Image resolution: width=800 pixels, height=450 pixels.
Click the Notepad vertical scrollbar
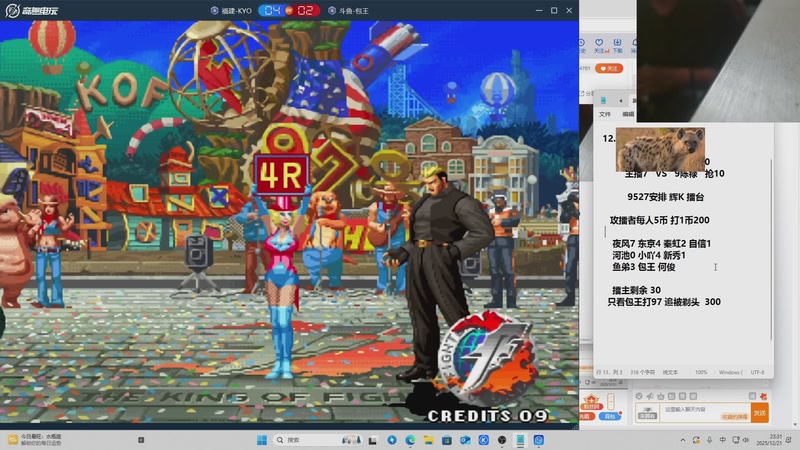point(771,250)
